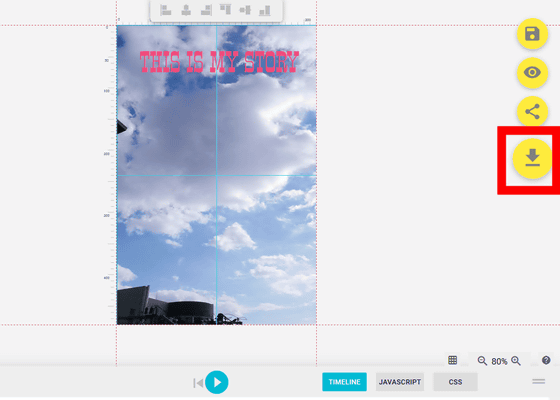
Task: Click the yellow download arrow button
Action: pos(532,158)
